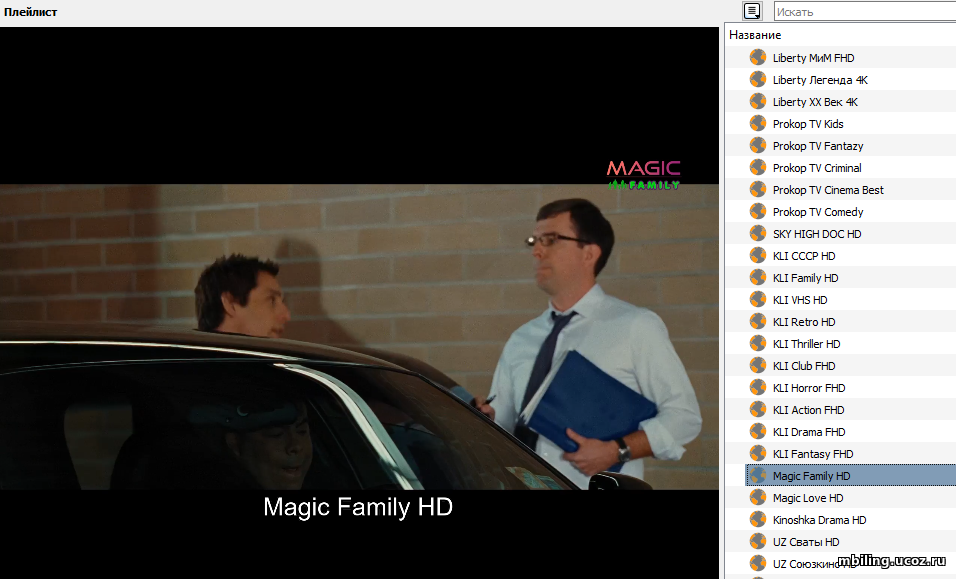
Task: Choose Prokop TV Comedy from the playlist
Action: click(x=818, y=212)
